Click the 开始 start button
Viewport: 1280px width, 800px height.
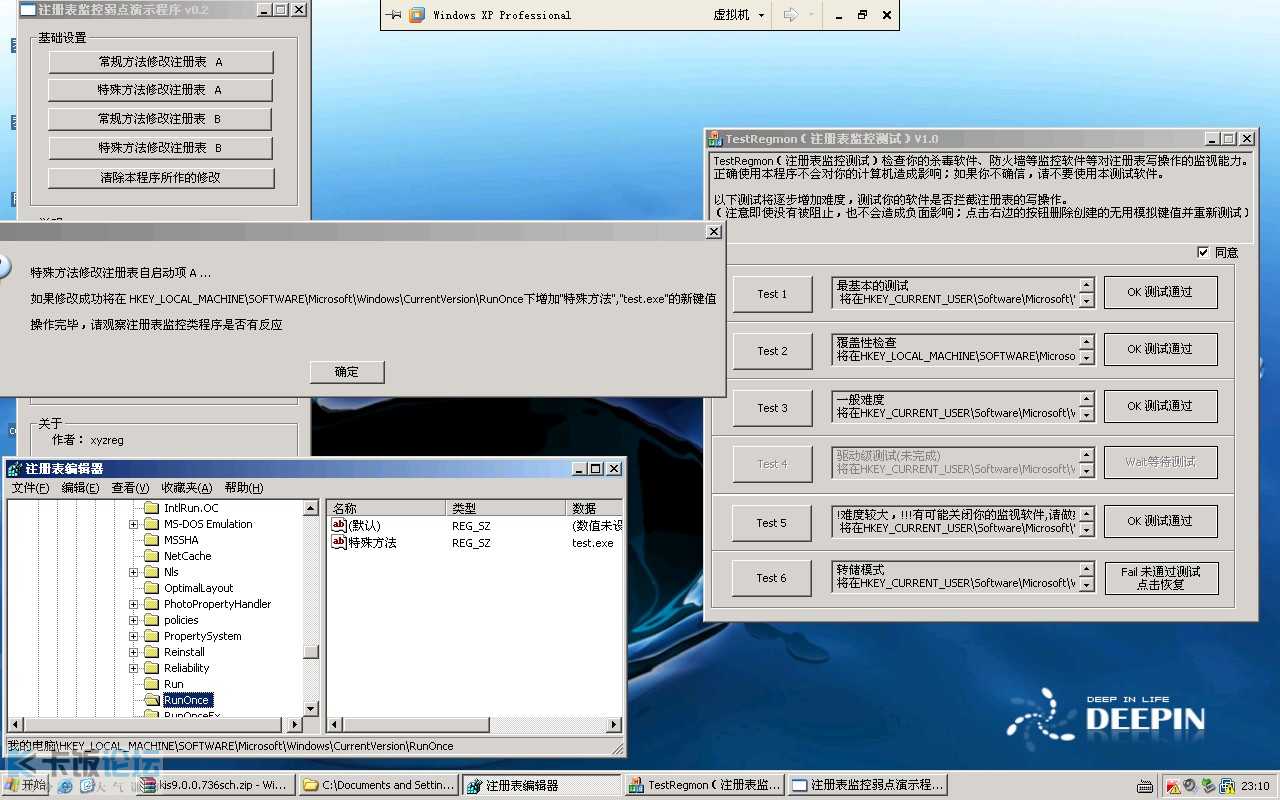point(27,786)
